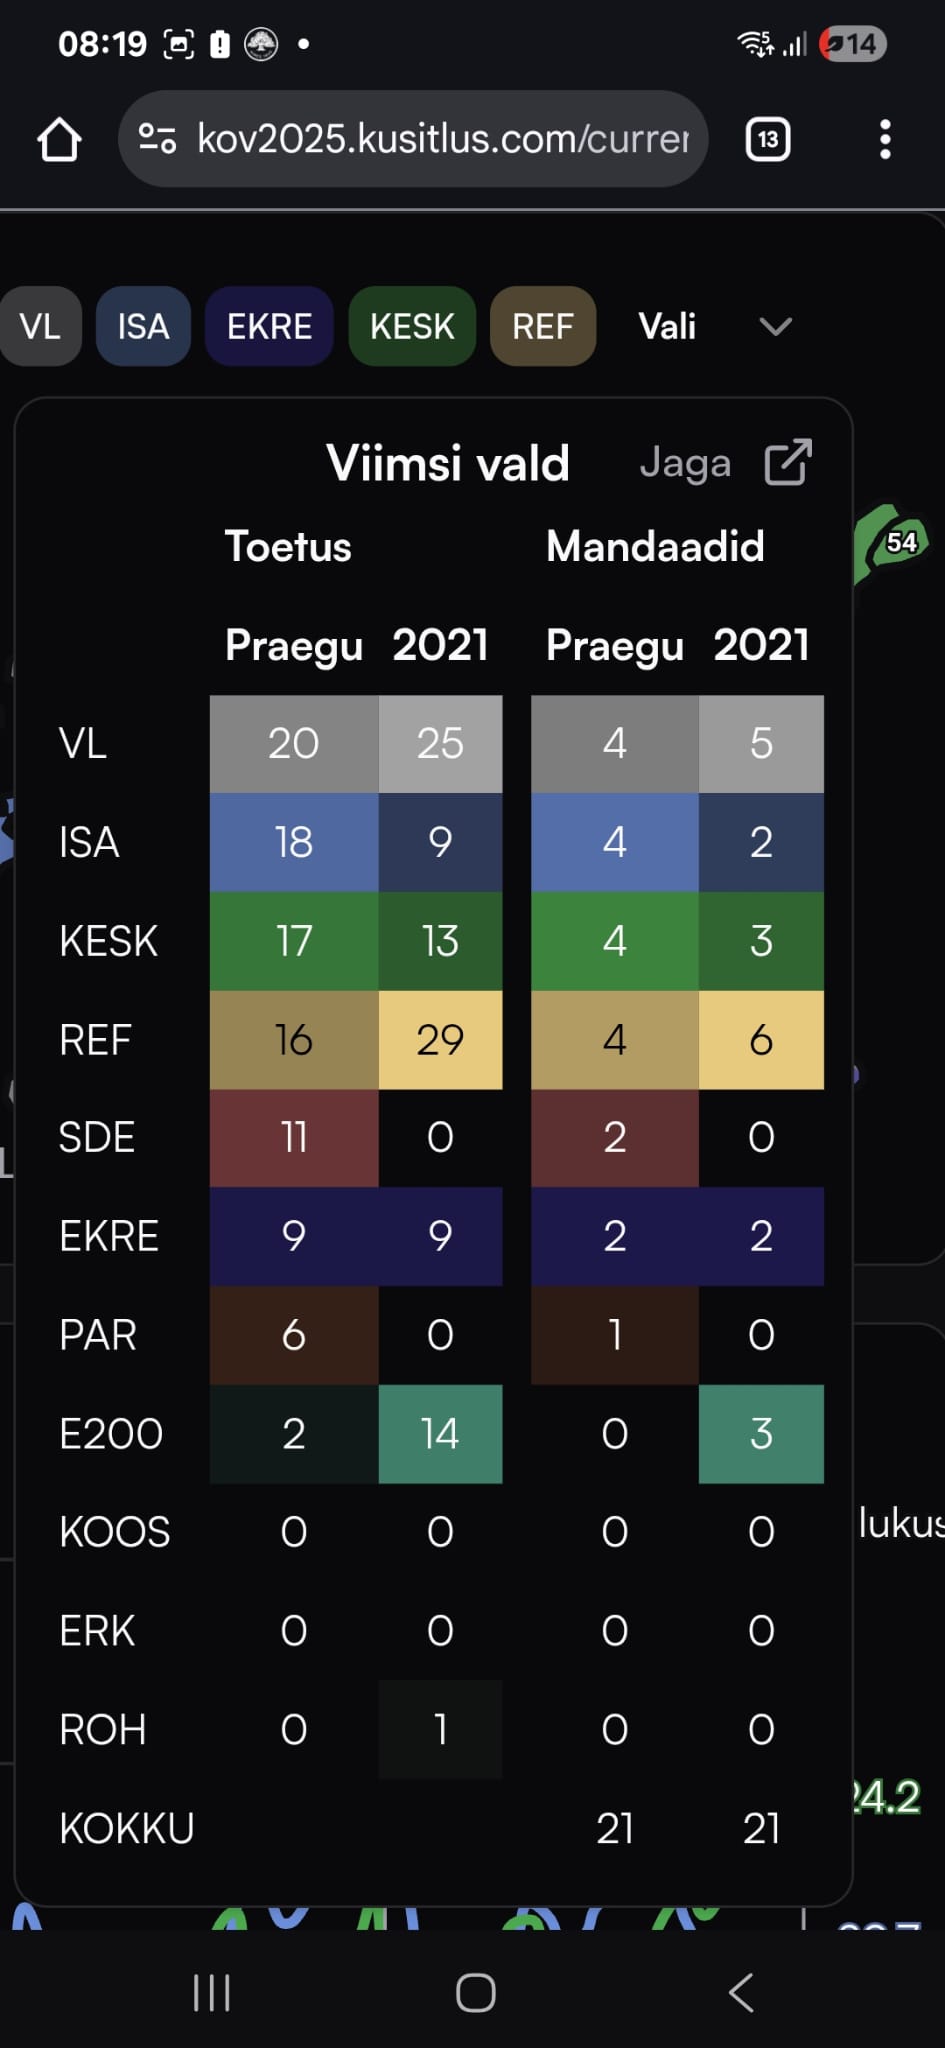
Task: Click the Jaga share link
Action: [685, 463]
